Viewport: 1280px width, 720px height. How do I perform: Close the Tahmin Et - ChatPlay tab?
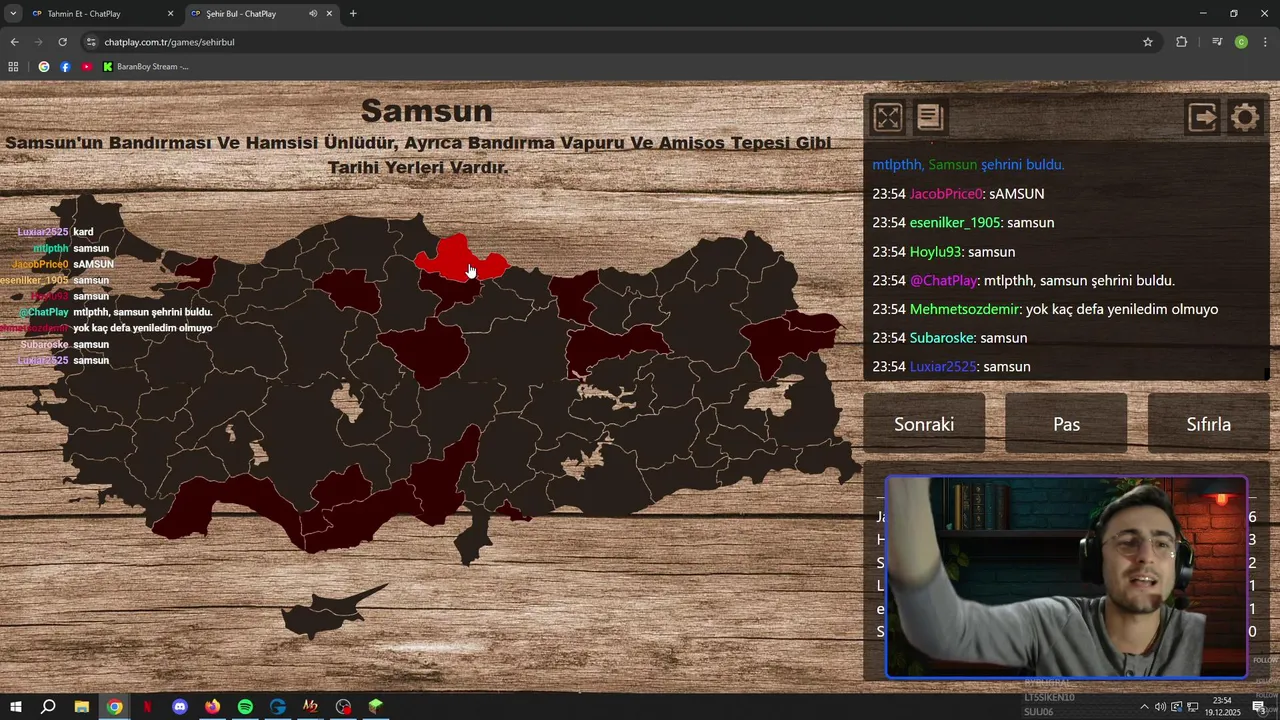[170, 14]
